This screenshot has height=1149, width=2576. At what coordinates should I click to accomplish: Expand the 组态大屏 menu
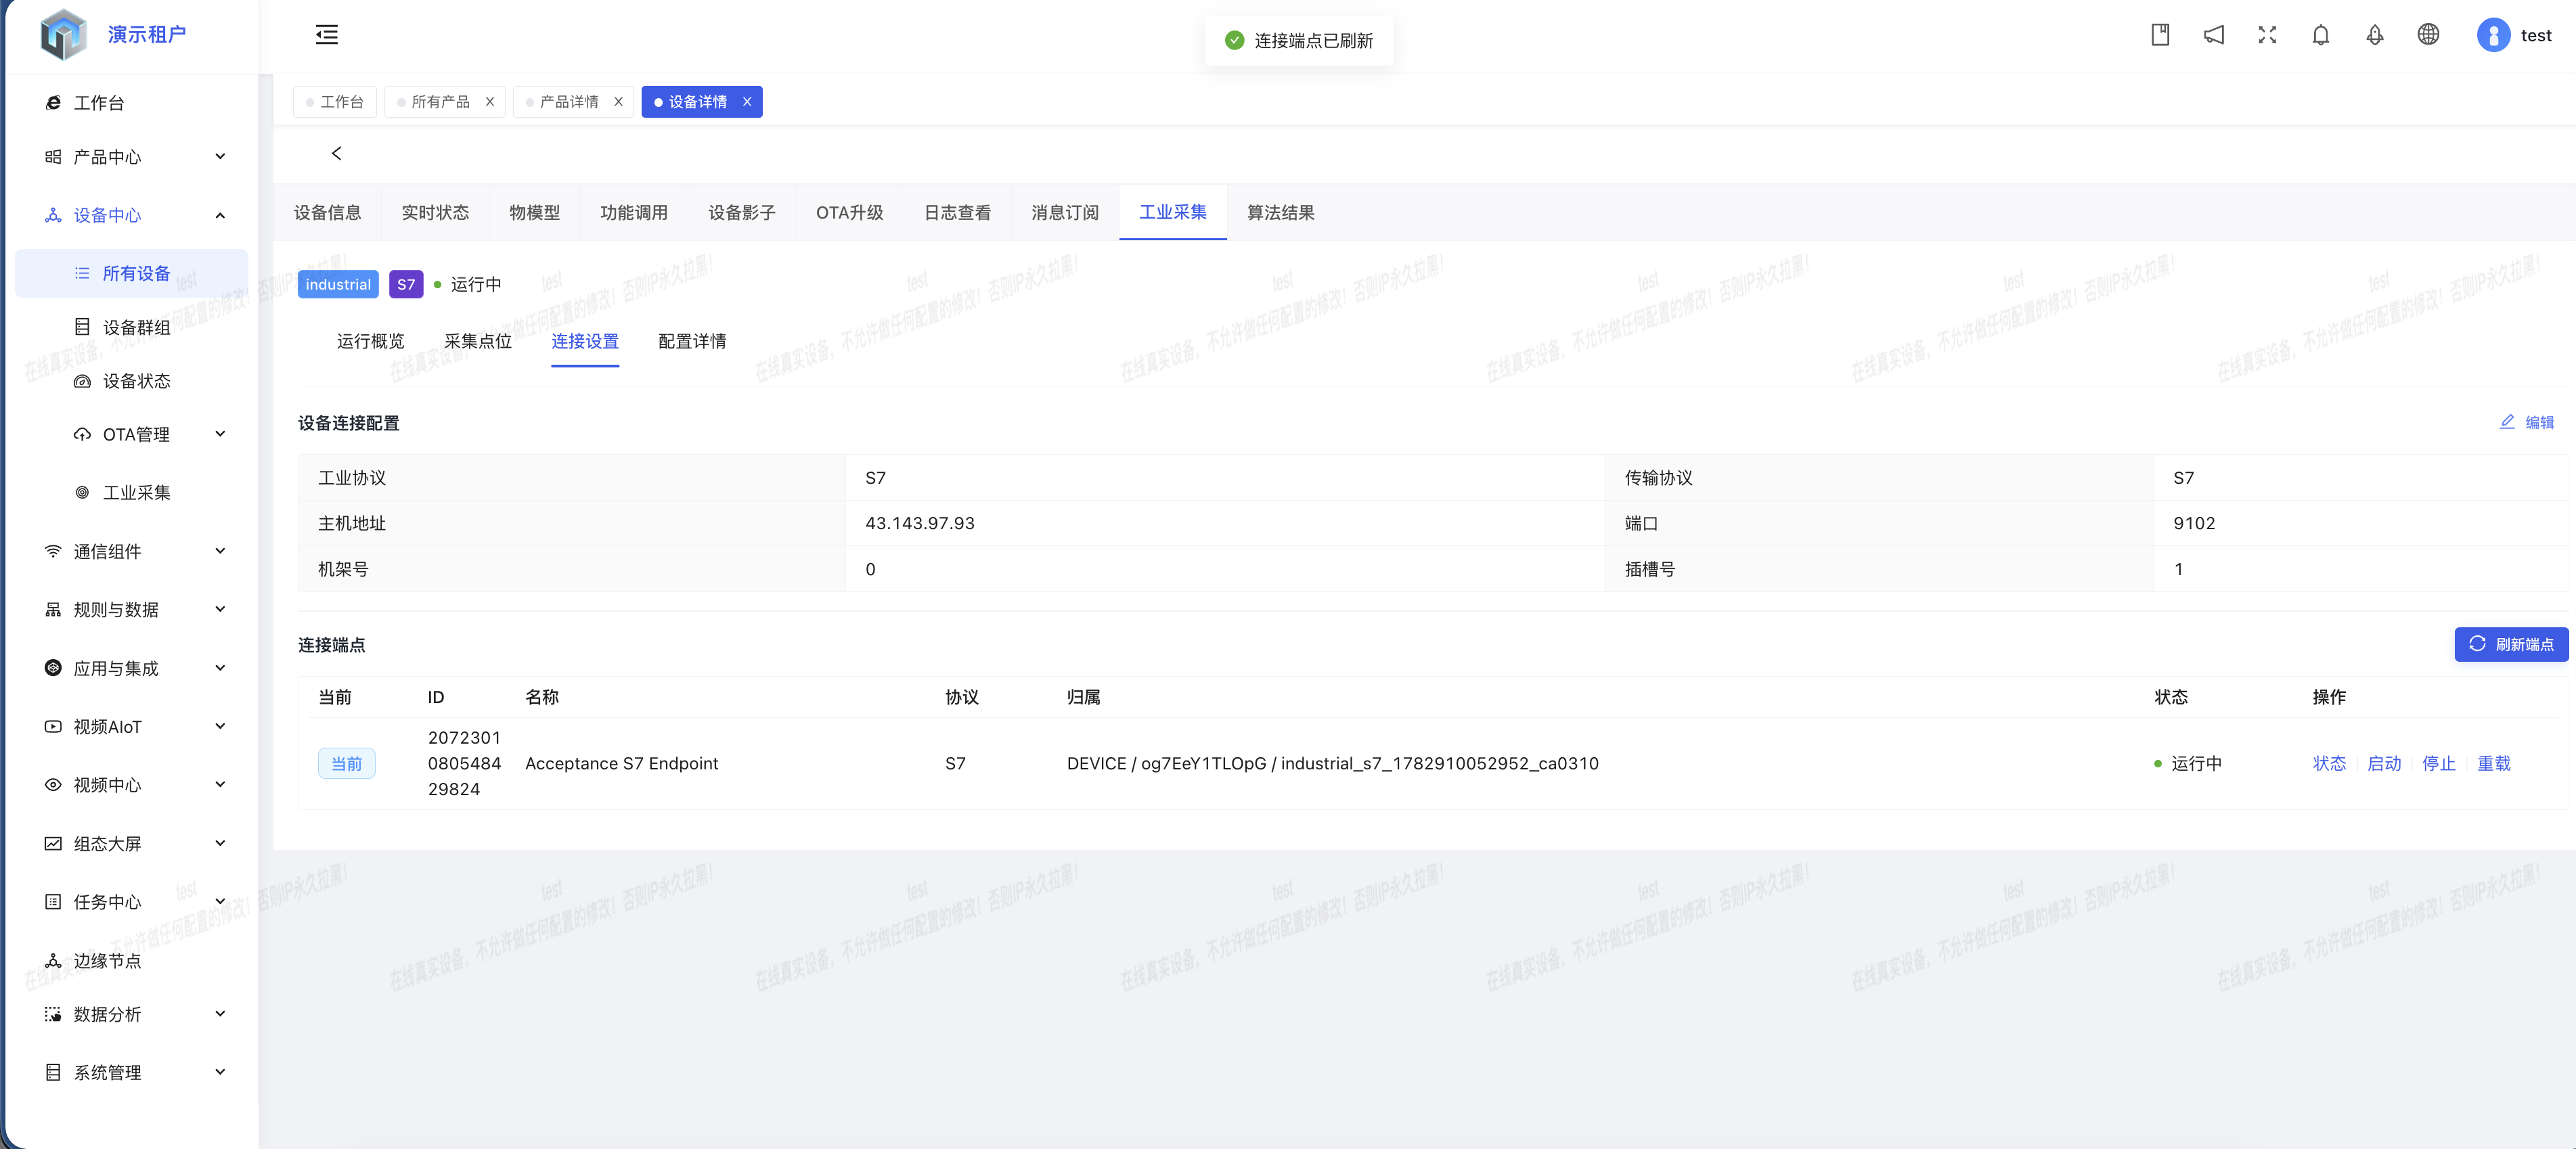pos(131,843)
